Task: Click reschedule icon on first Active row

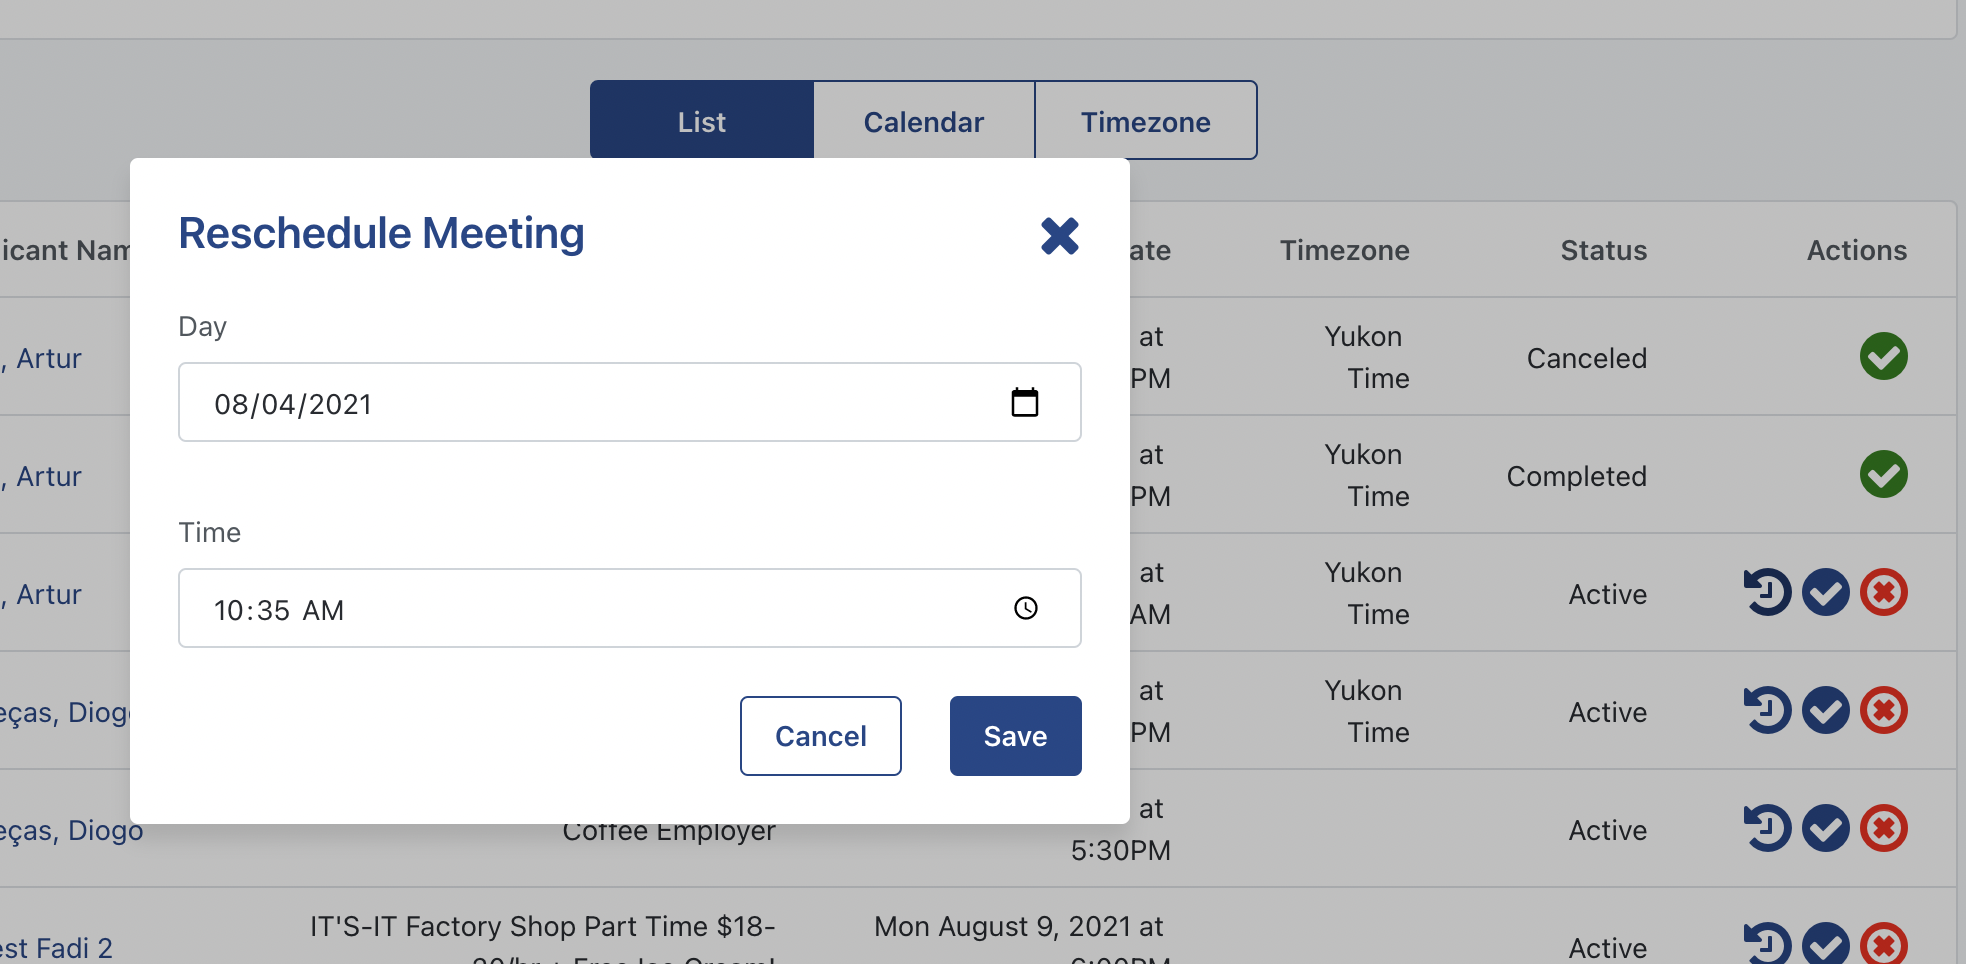Action: pyautogui.click(x=1768, y=592)
